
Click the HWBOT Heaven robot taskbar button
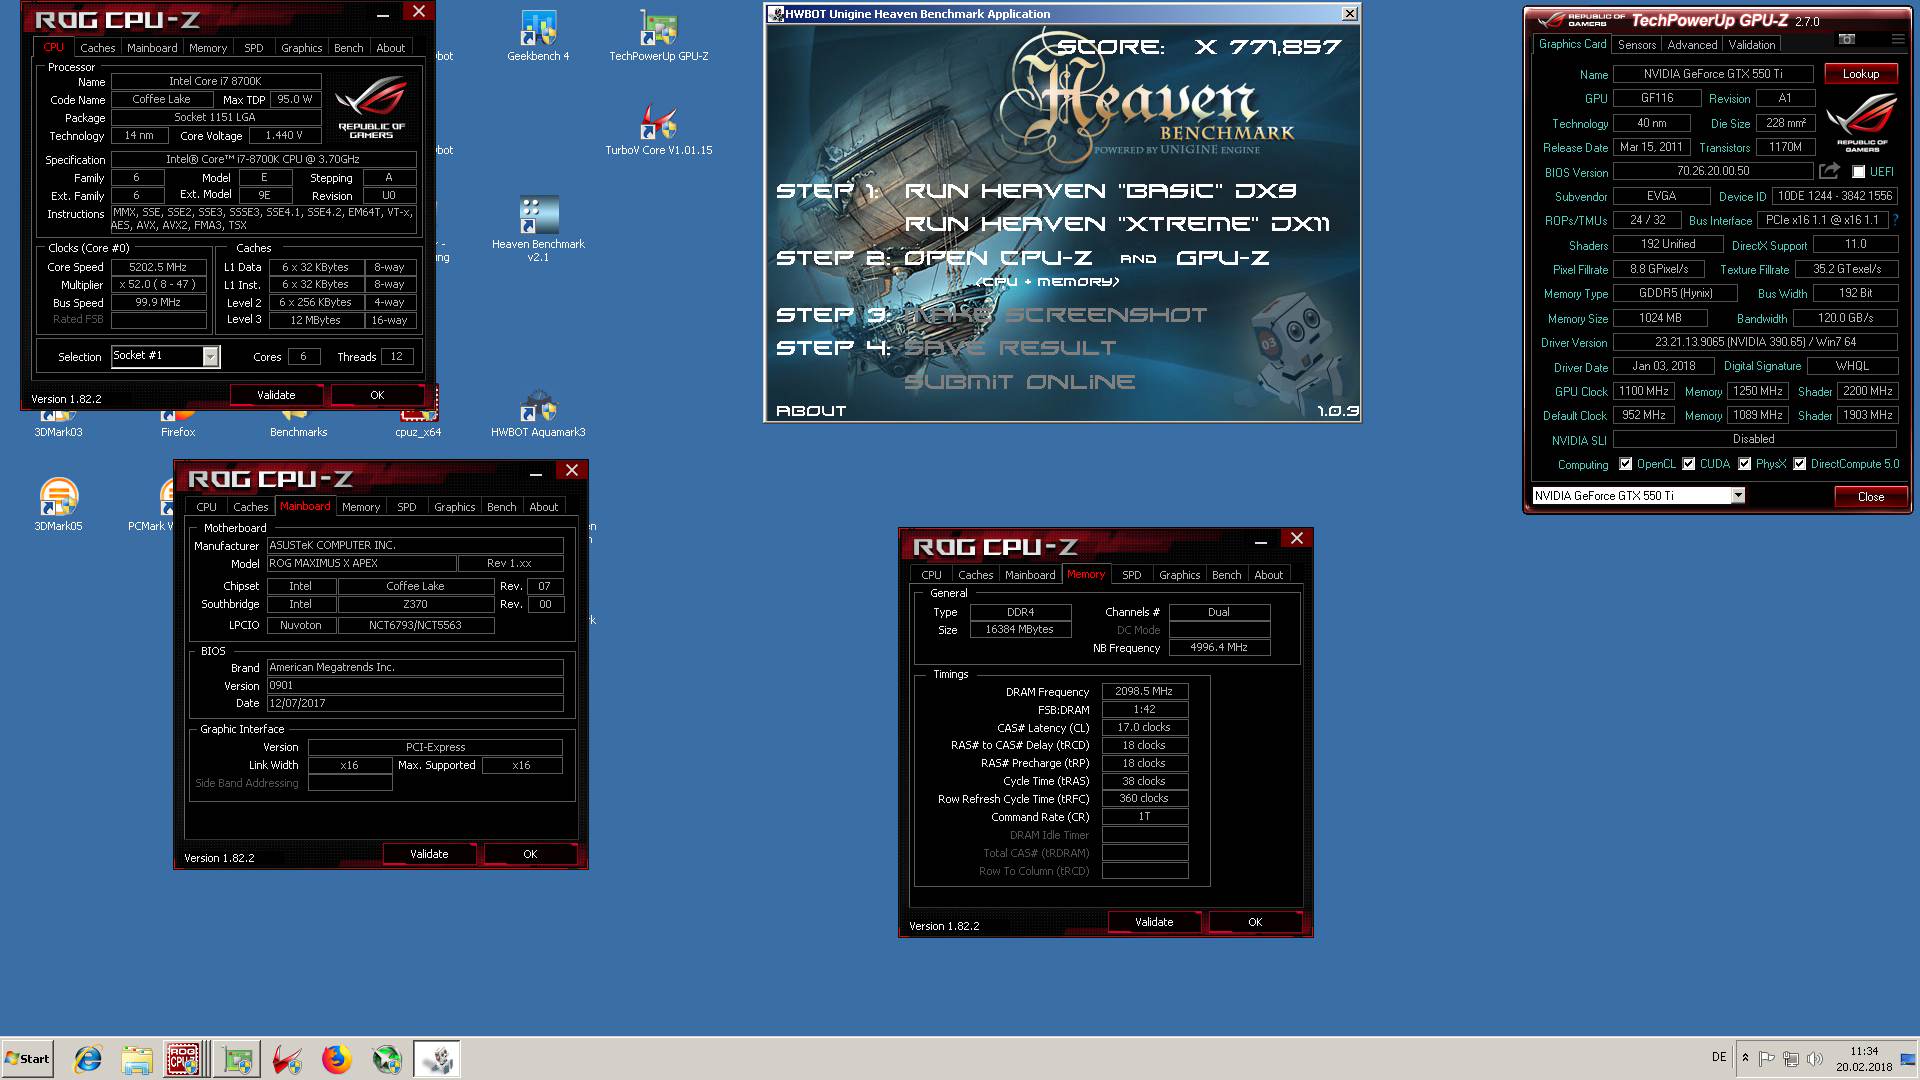(437, 1059)
